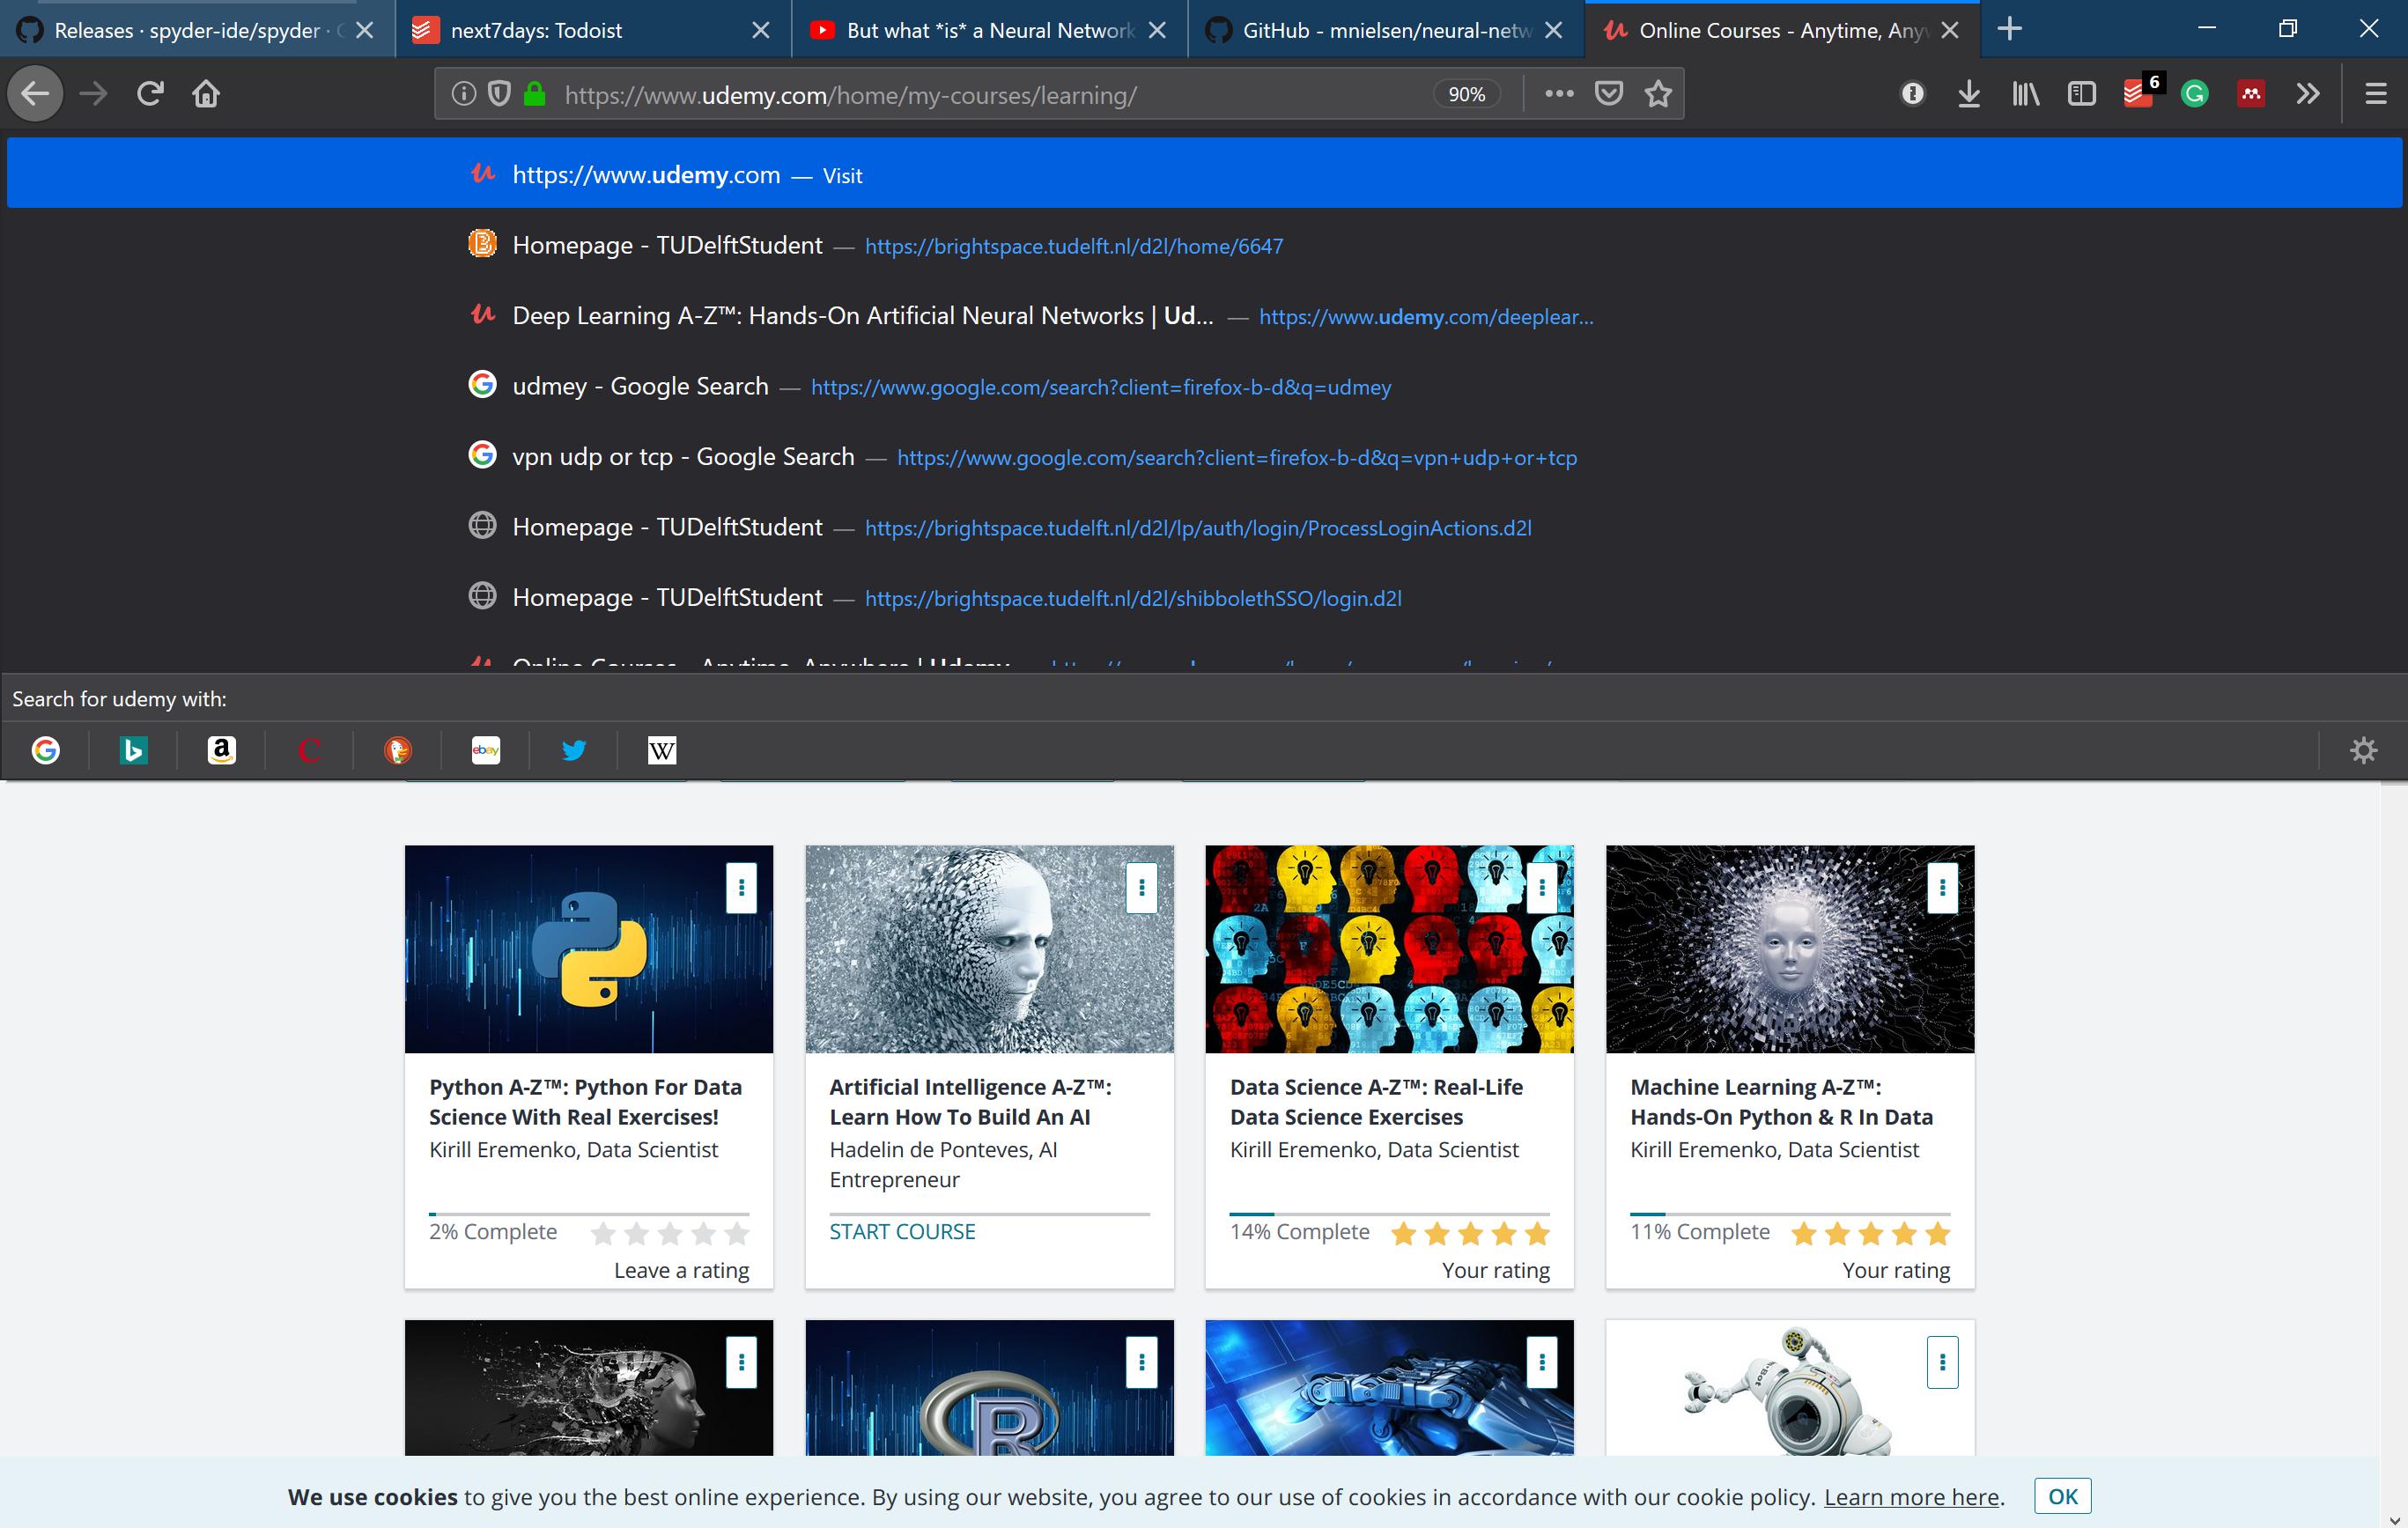Accept cookies with OK button
The height and width of the screenshot is (1528, 2408).
pyautogui.click(x=2062, y=1496)
